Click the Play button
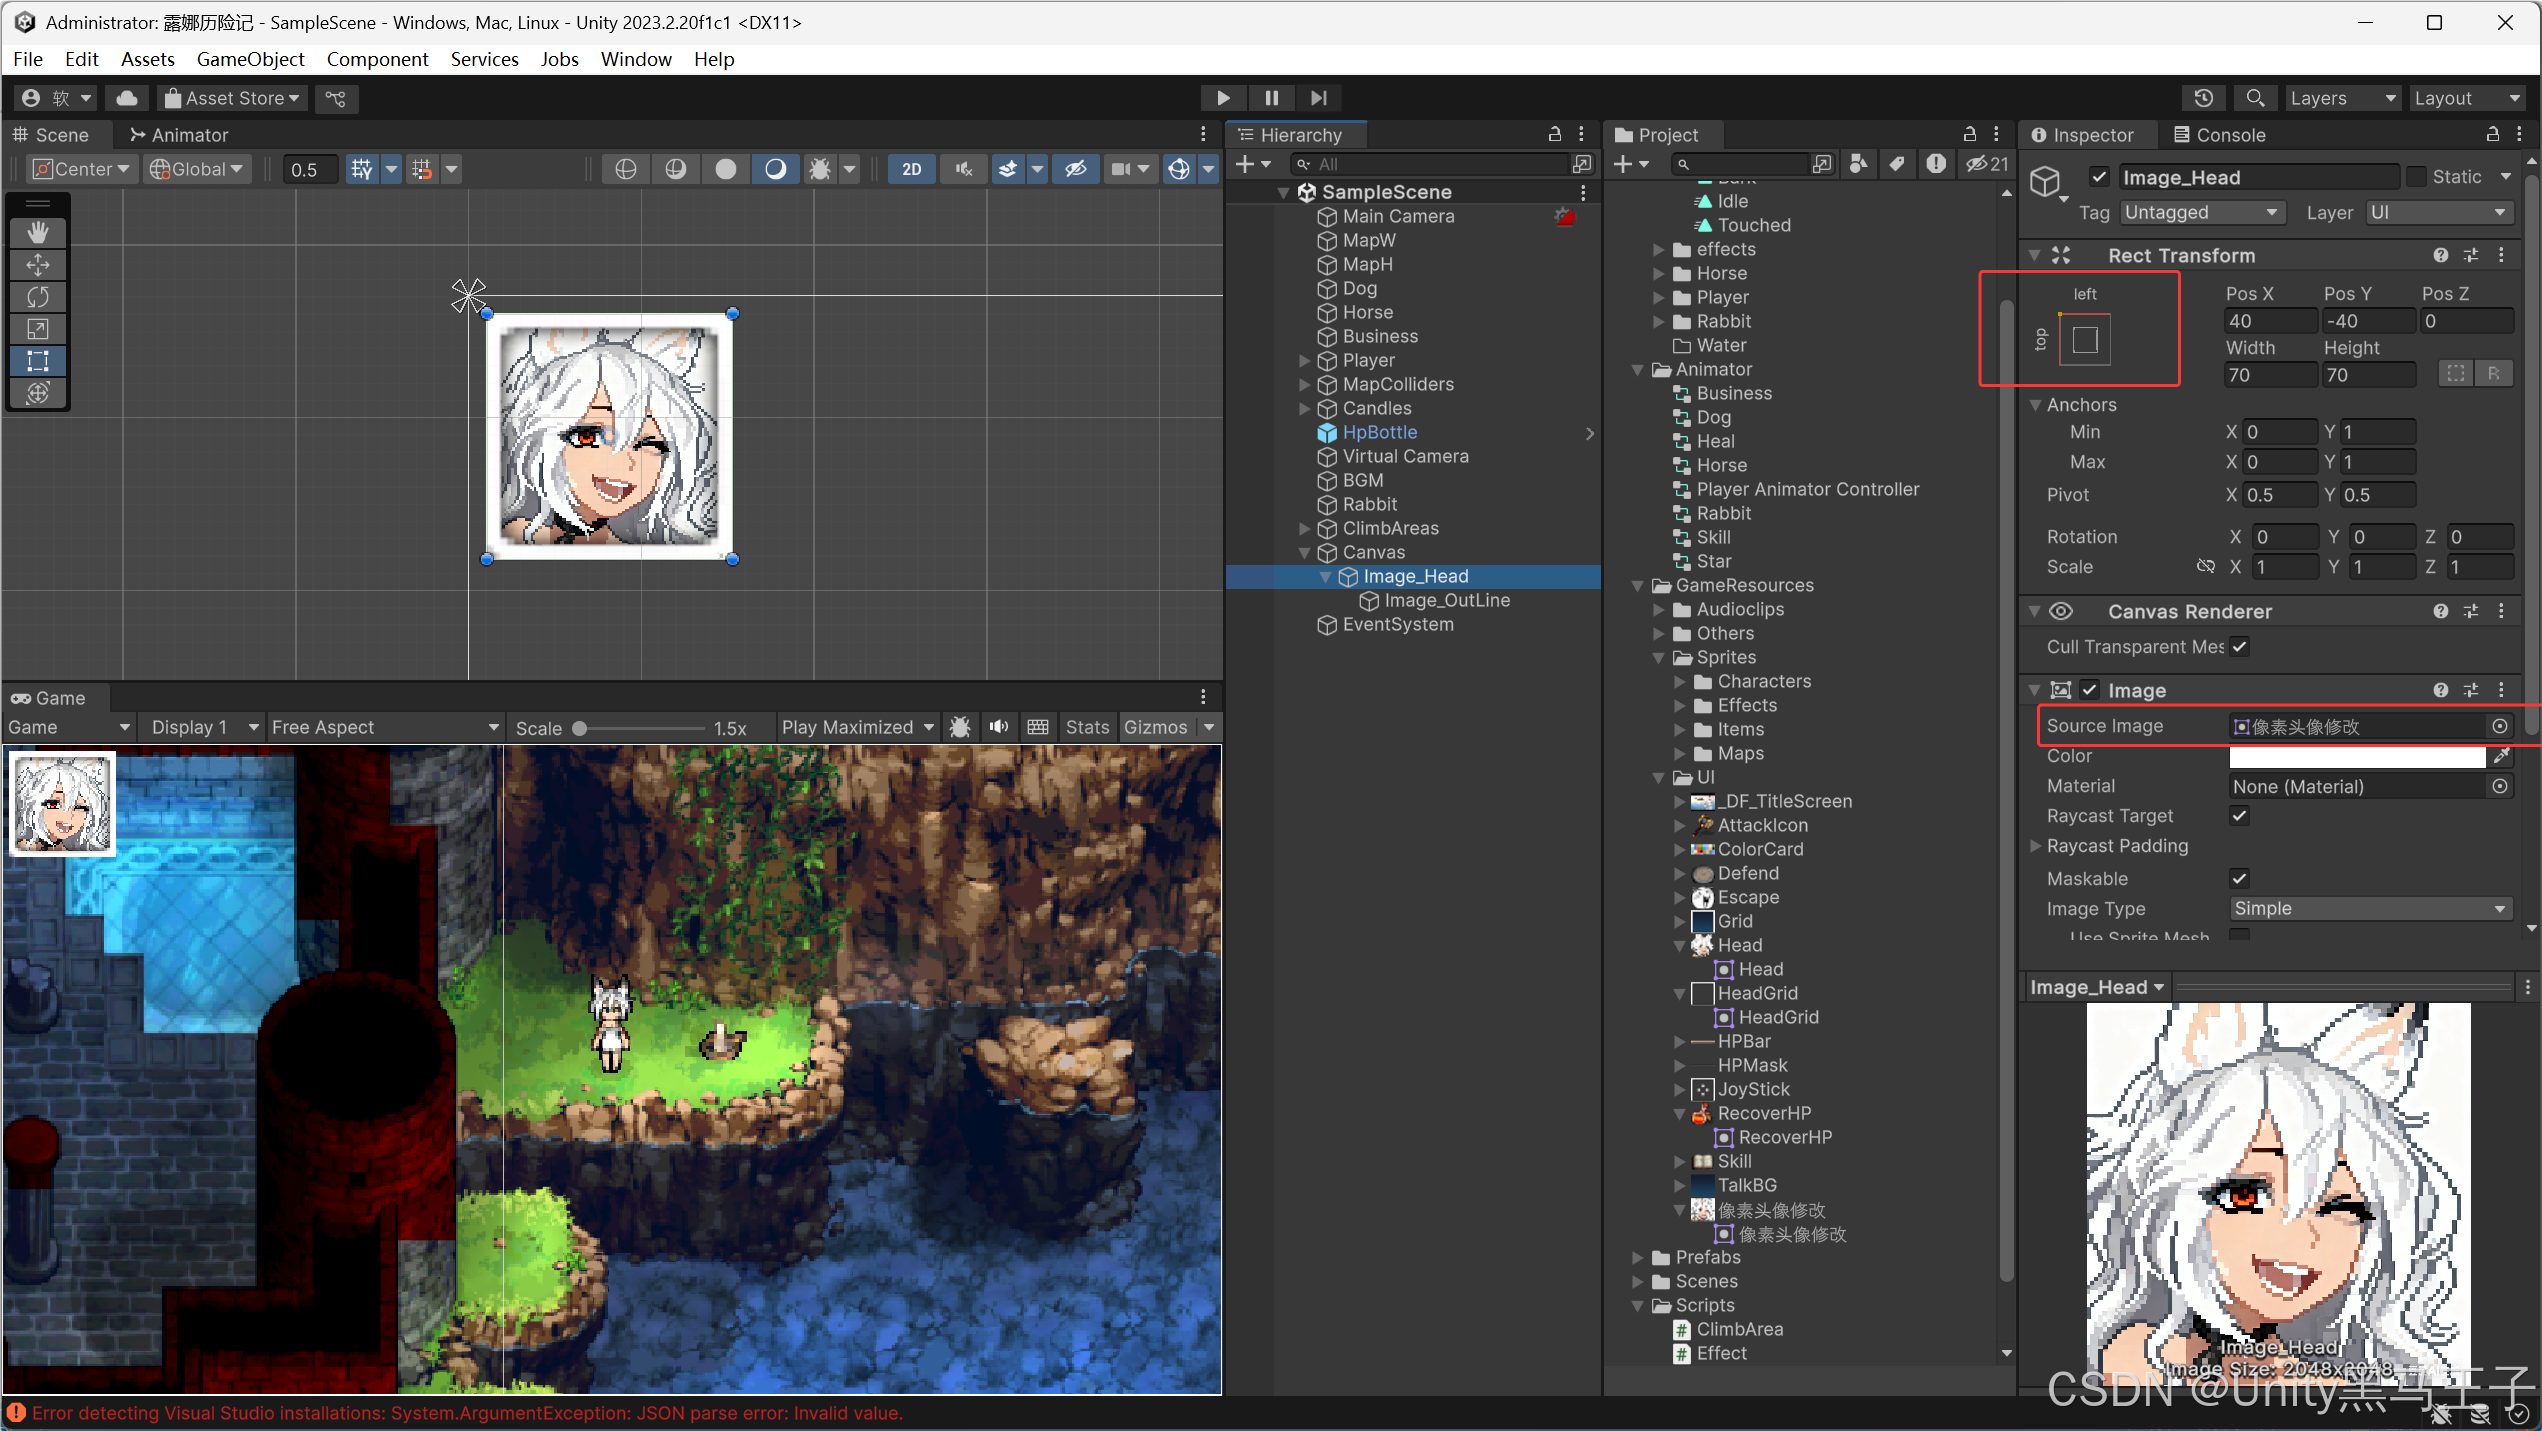The height and width of the screenshot is (1431, 2542). (1222, 98)
